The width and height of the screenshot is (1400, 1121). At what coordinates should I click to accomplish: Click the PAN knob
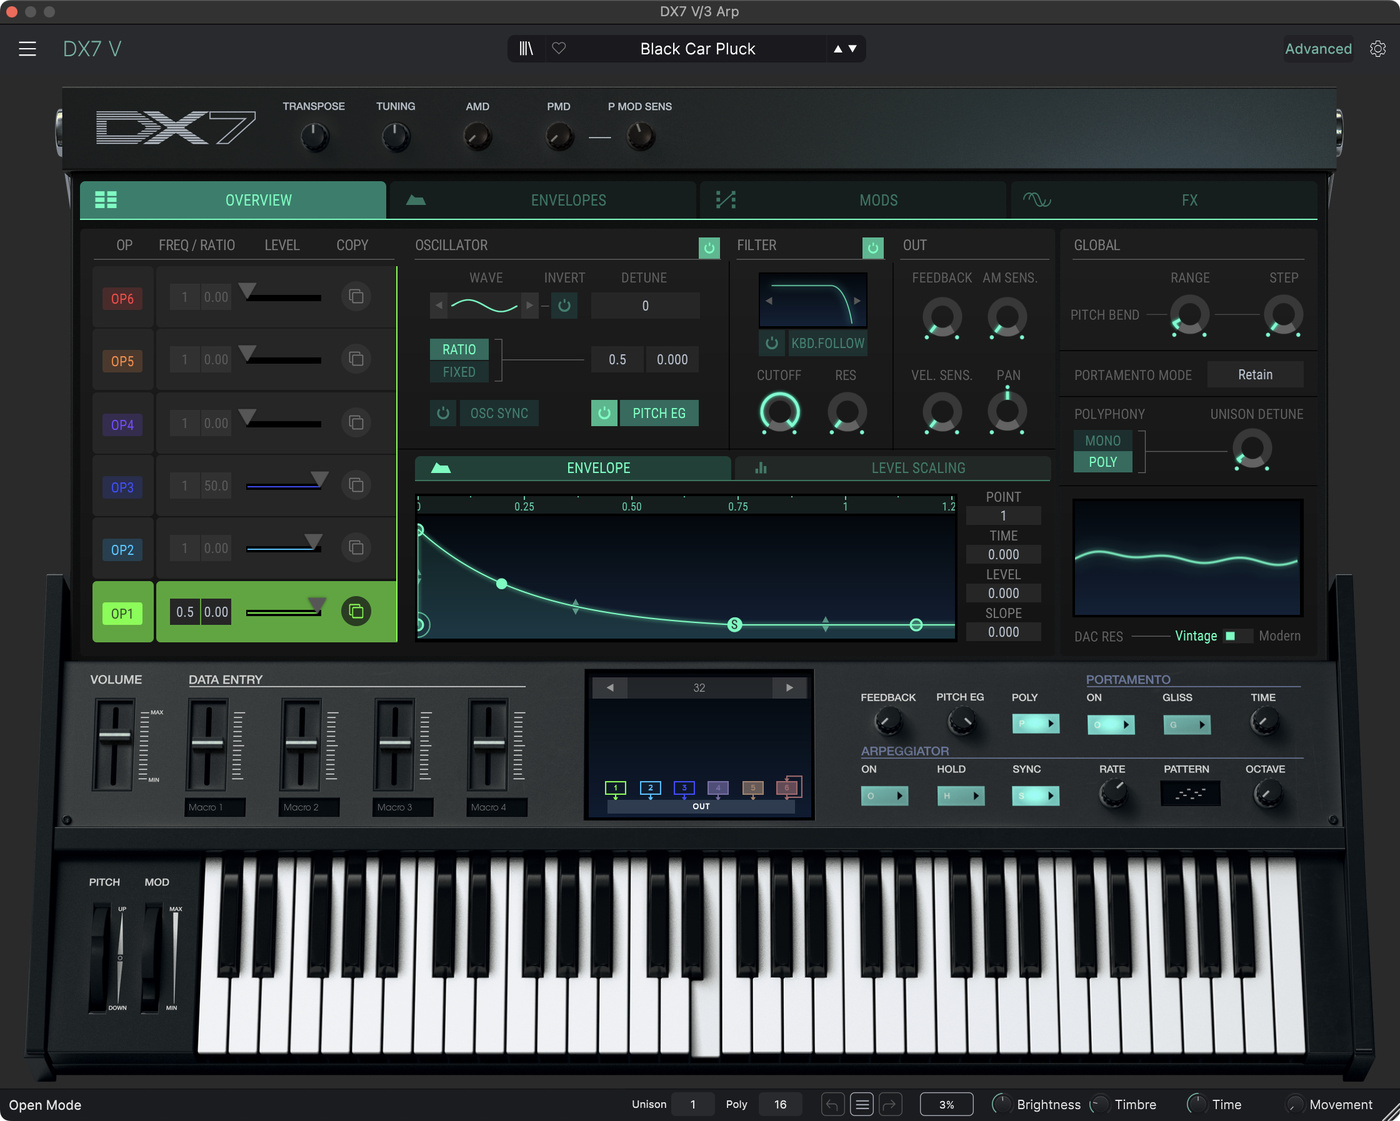click(1007, 412)
